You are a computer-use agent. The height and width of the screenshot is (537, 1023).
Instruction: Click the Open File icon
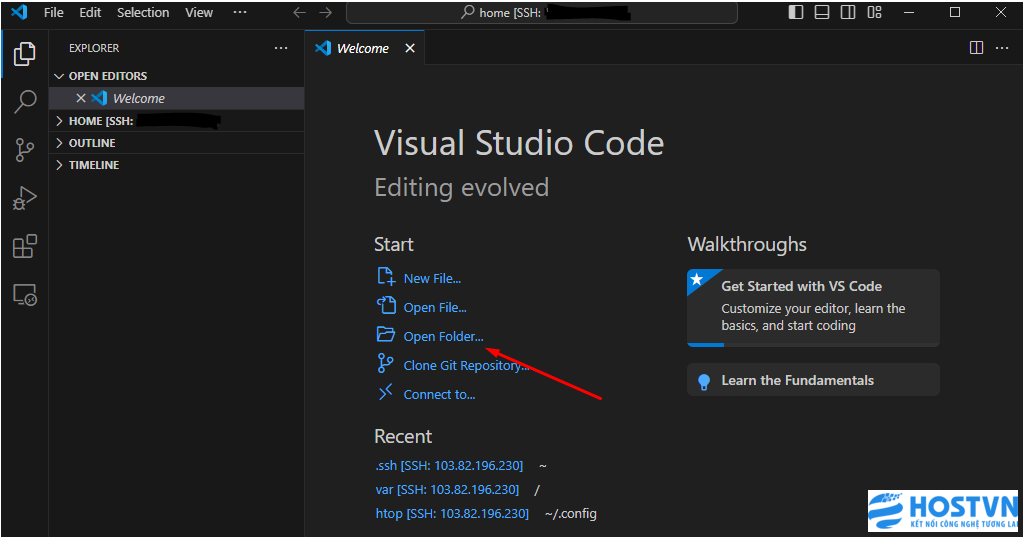[x=386, y=305]
